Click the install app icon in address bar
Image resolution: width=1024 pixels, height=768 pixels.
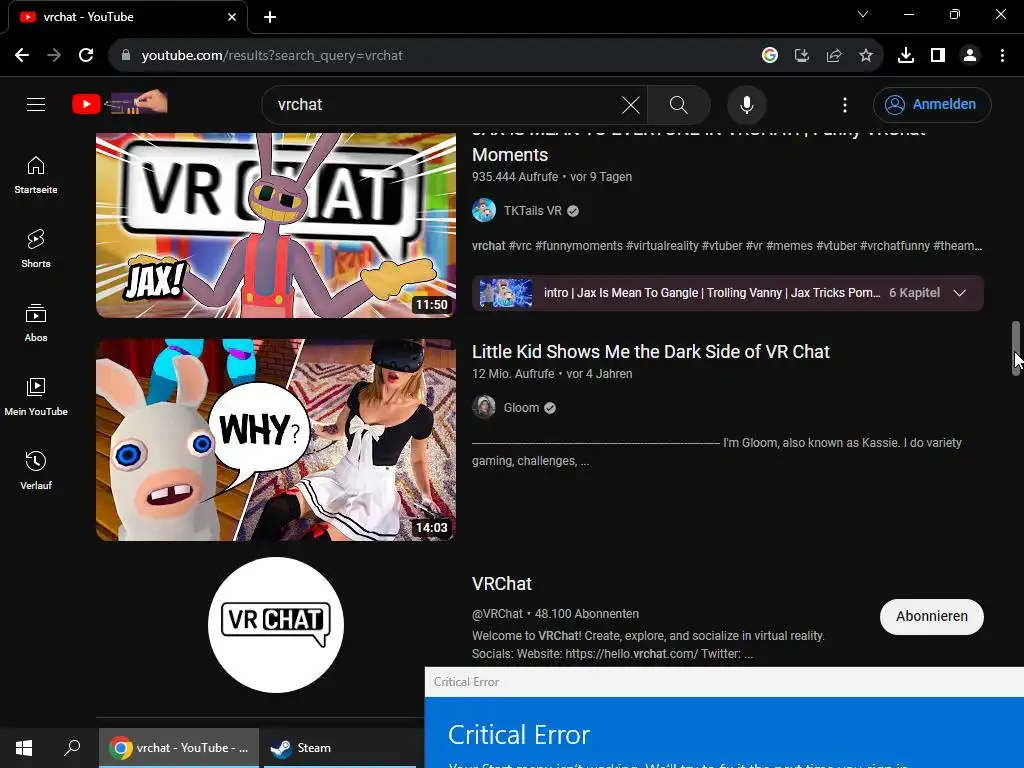click(802, 56)
